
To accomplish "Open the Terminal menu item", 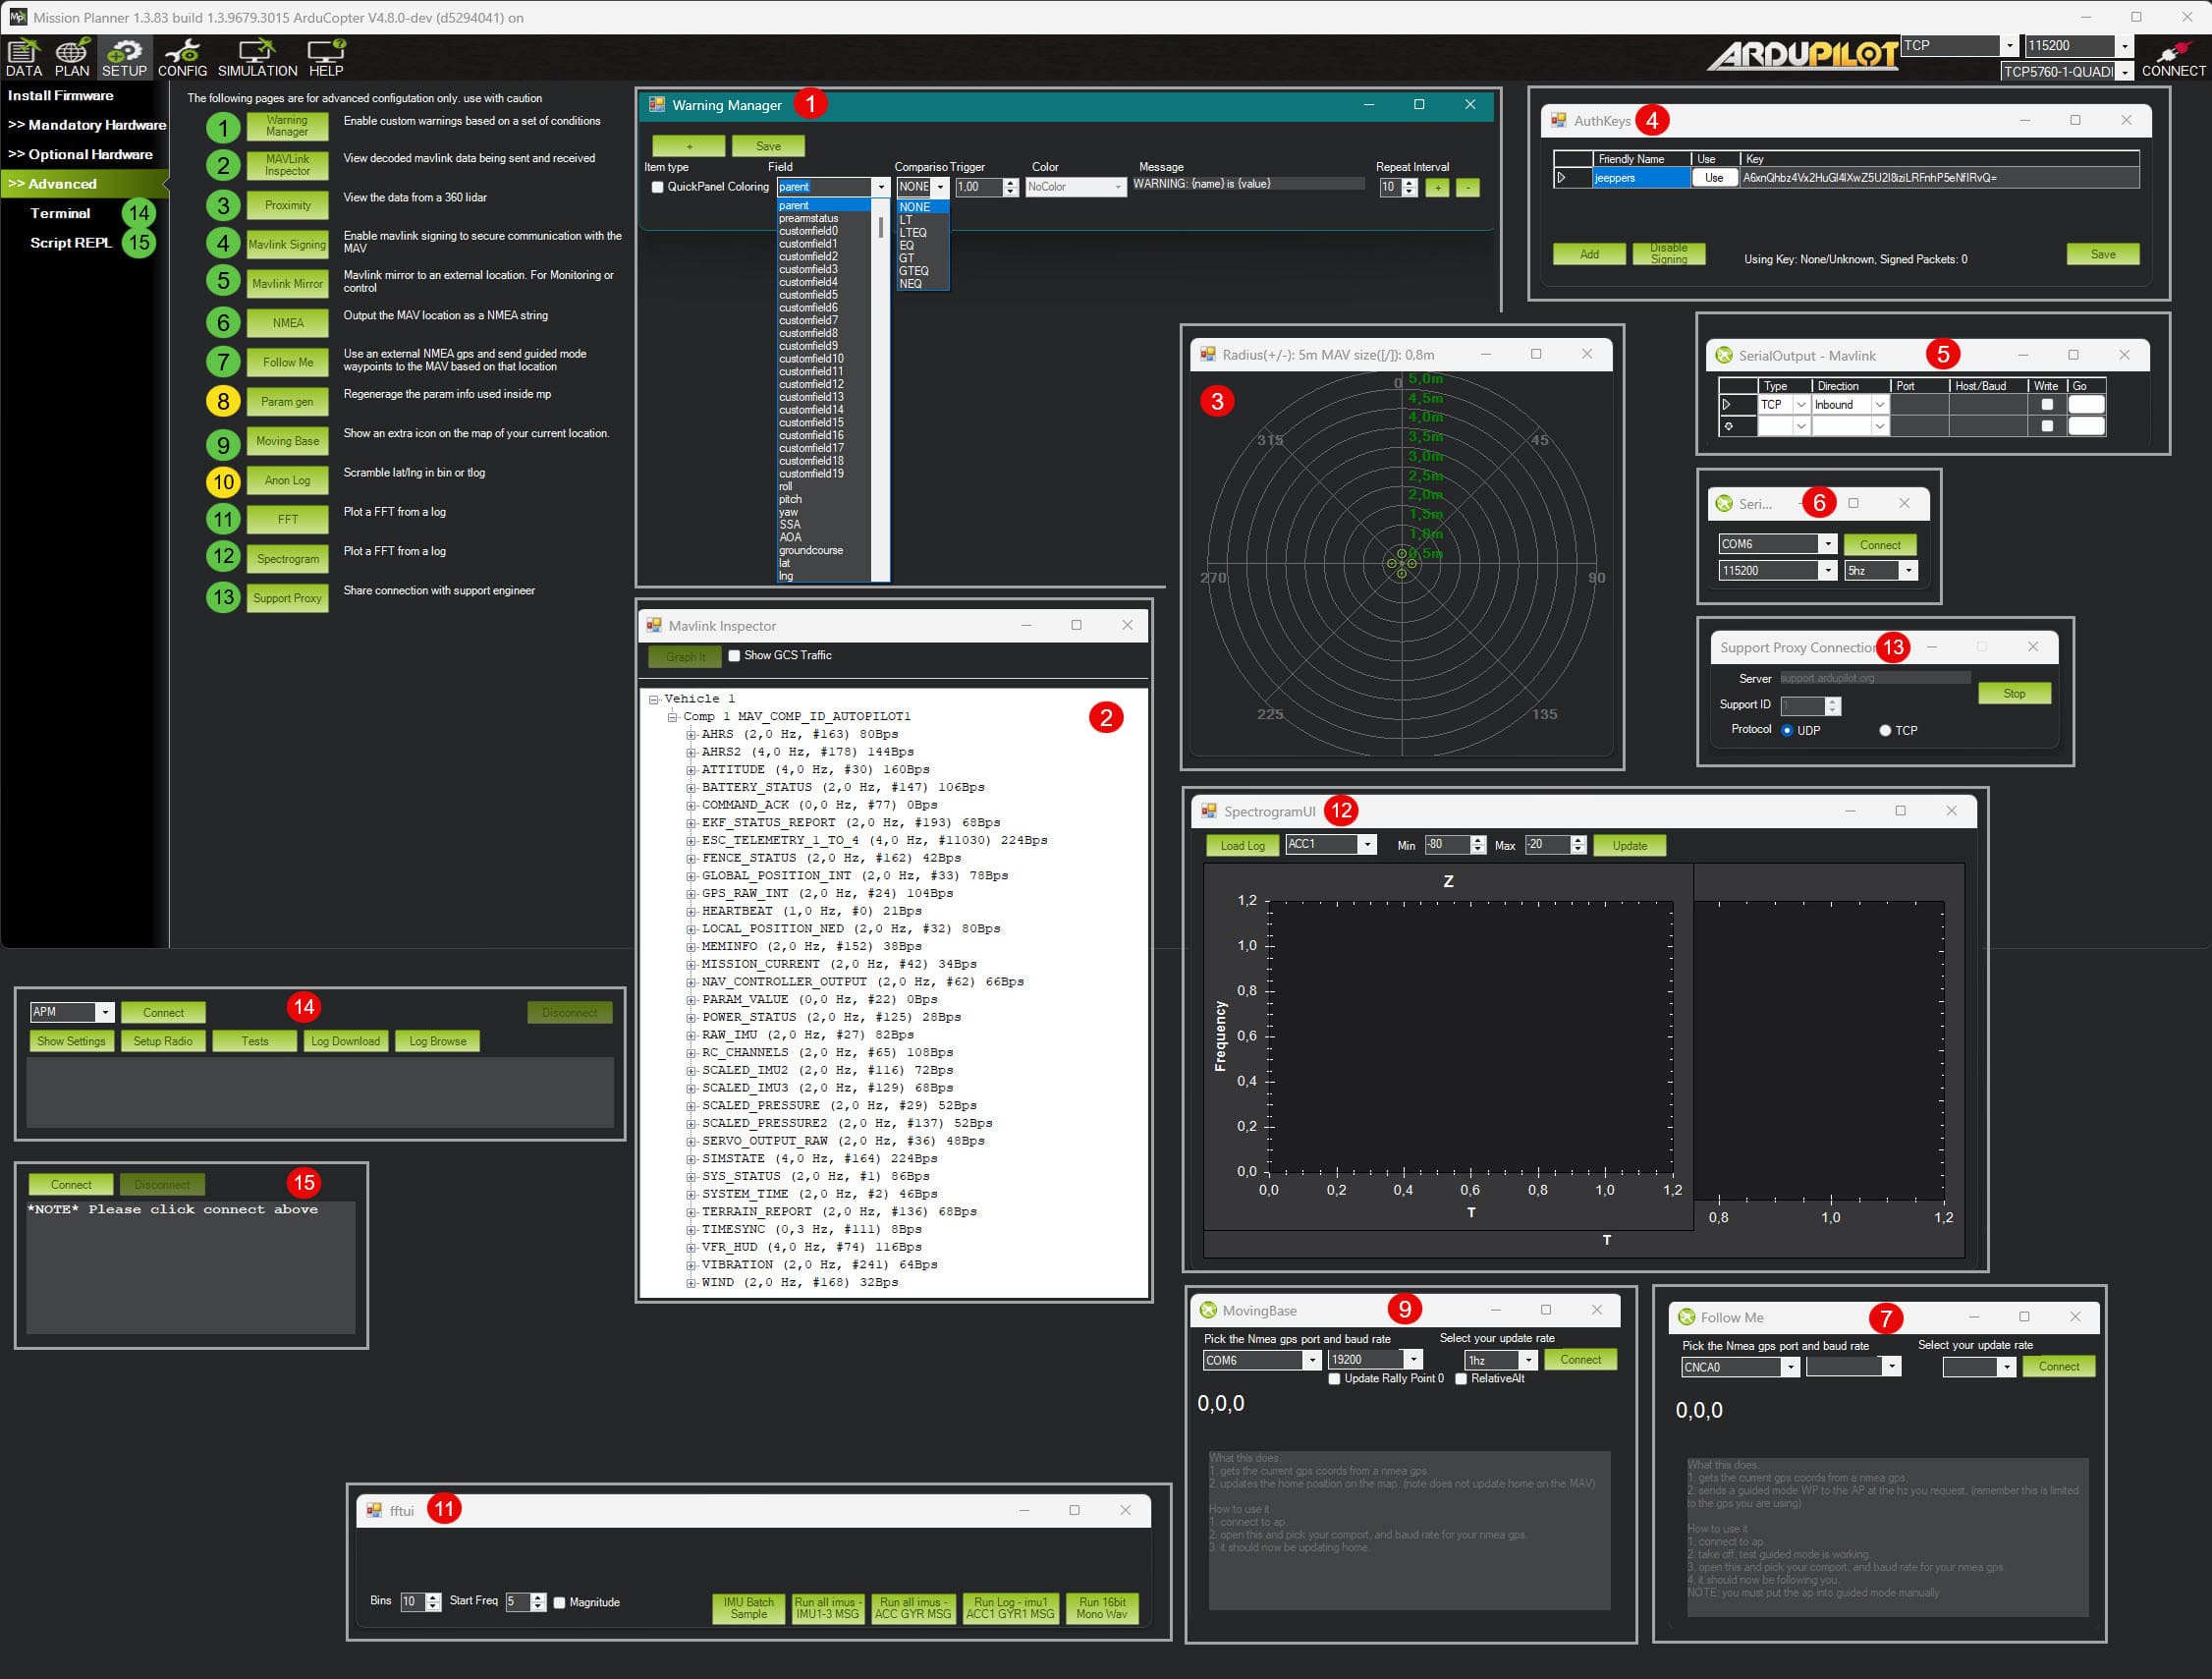I will click(x=60, y=213).
